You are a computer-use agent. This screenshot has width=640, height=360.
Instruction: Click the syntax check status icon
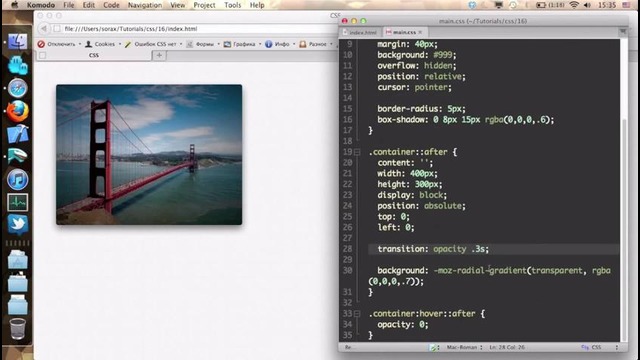tap(433, 347)
